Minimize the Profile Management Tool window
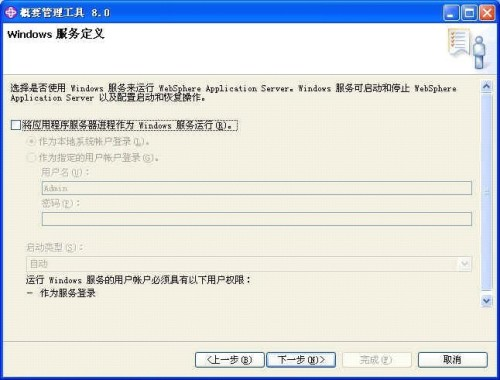Screen dimensions: 500x380 [451, 13]
